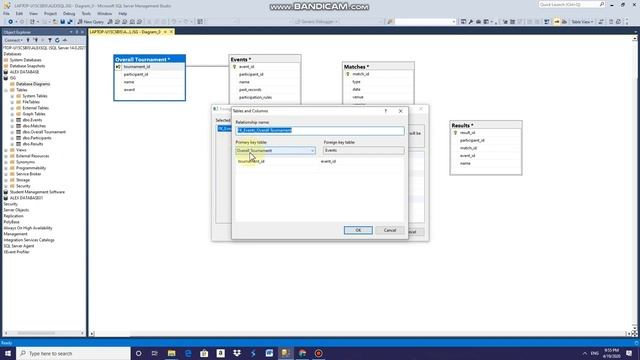
Task: Open the Connect dropdown in Object Explorer
Action: [13, 40]
